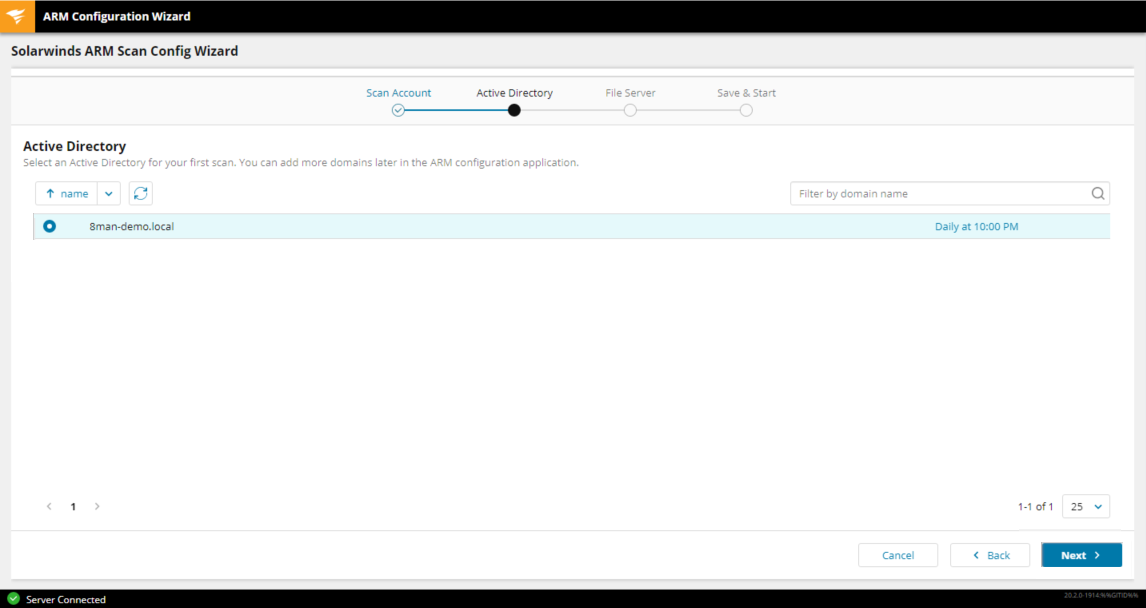The width and height of the screenshot is (1146, 608).
Task: Click the Back button
Action: tap(989, 555)
